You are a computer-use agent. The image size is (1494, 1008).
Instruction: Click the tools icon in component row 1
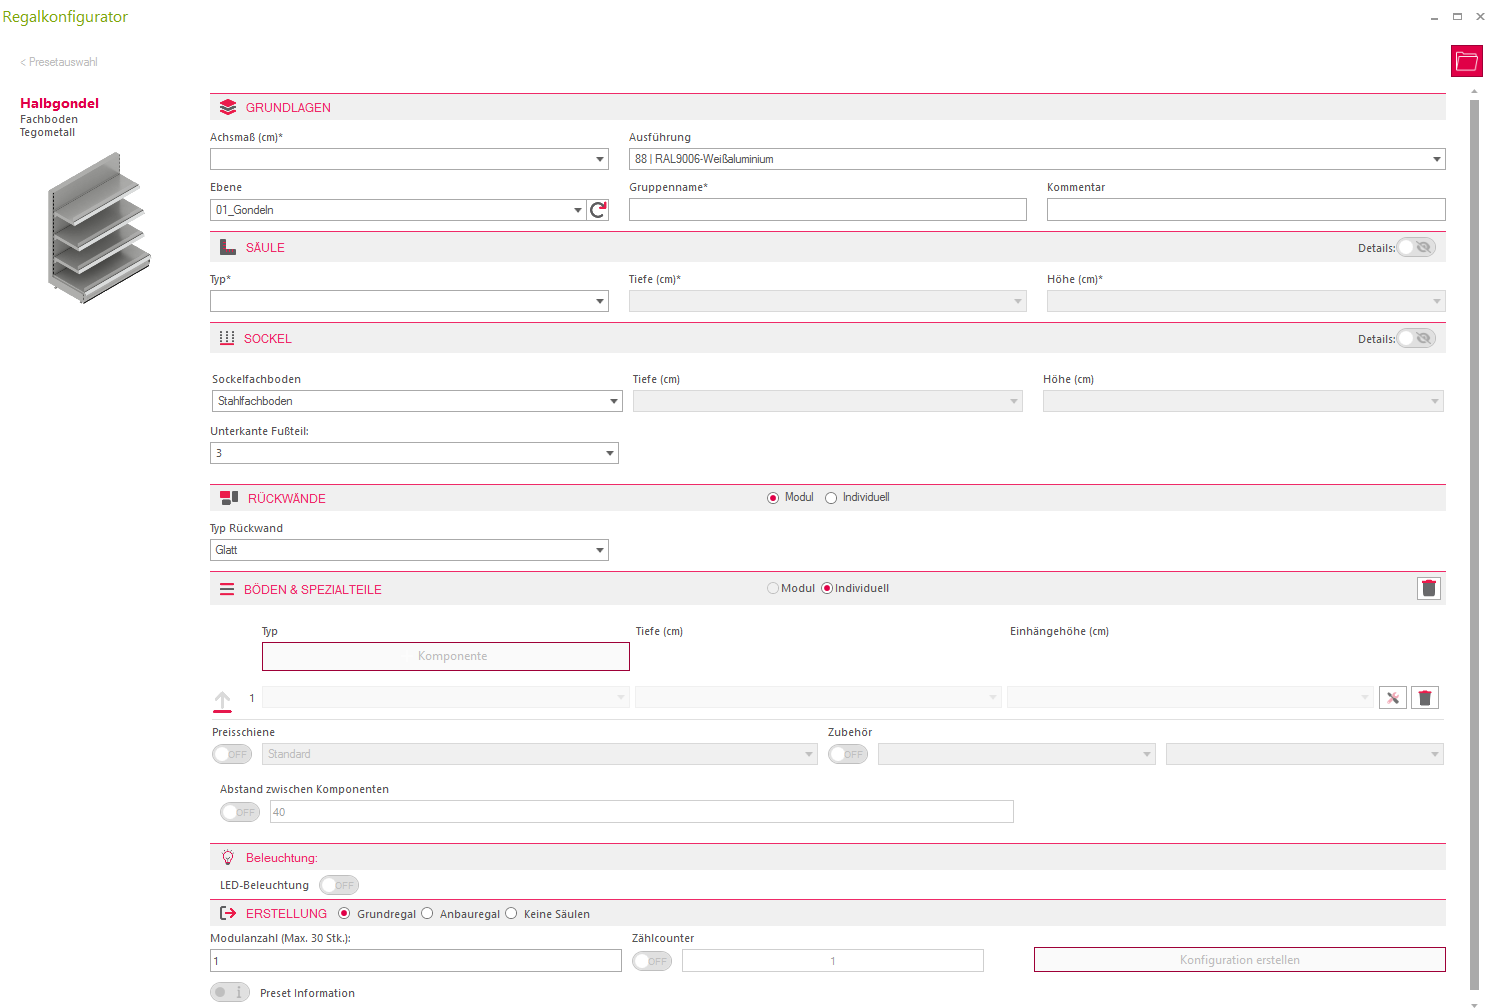[x=1392, y=698]
